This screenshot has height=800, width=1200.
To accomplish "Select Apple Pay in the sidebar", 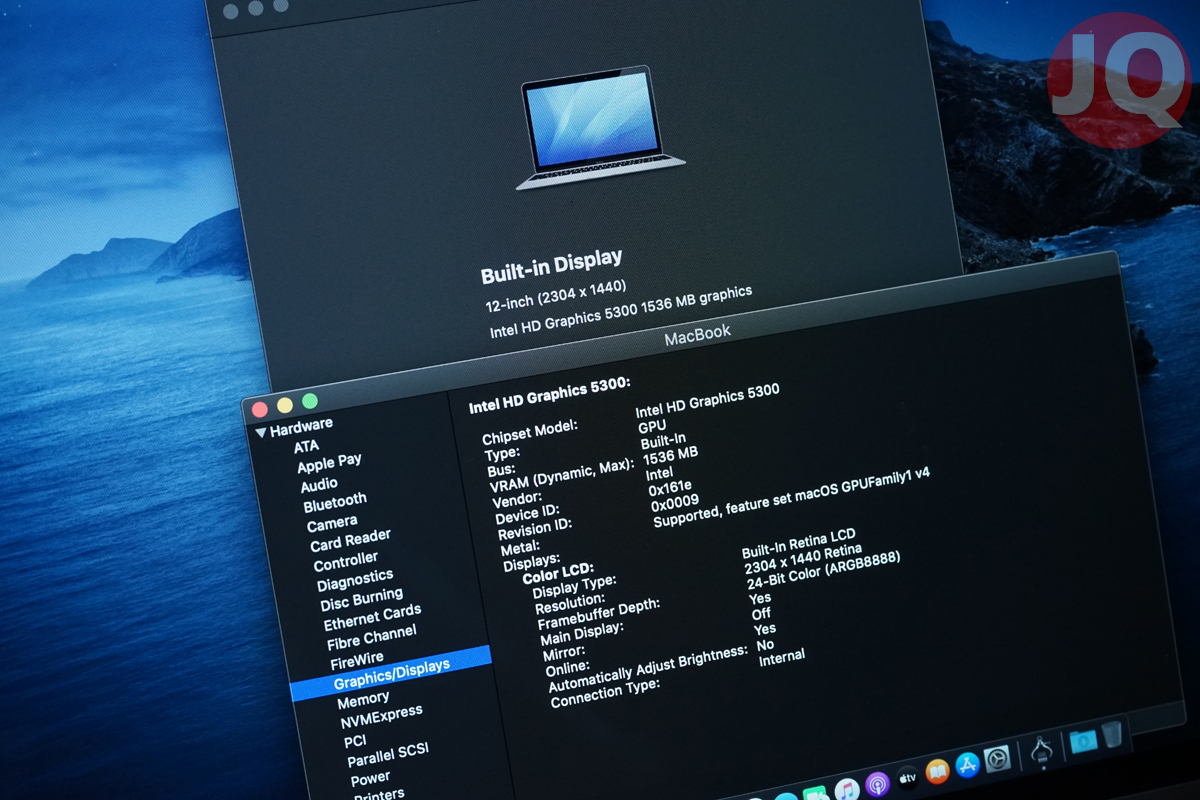I will coord(329,463).
